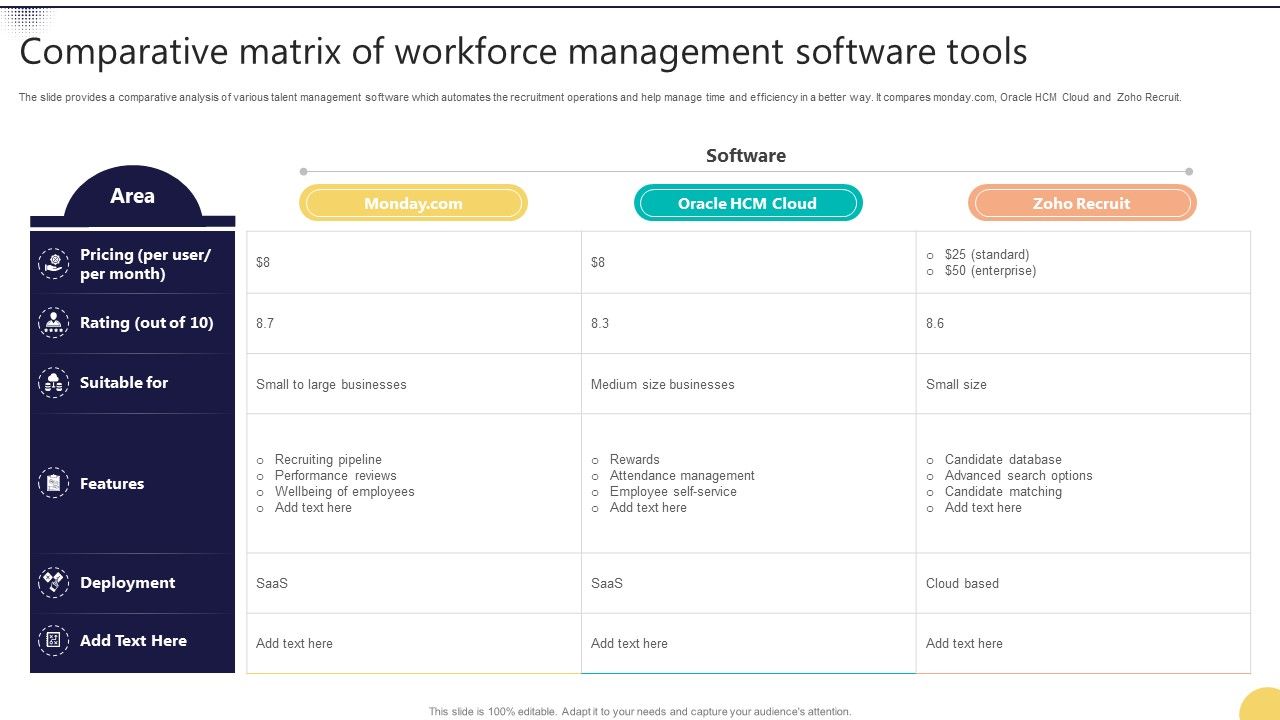
Task: Click the 8.3 rating value
Action: pos(600,323)
